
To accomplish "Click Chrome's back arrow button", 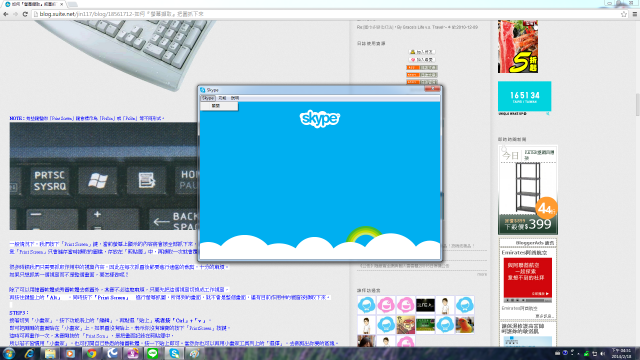I will (x=6, y=14).
